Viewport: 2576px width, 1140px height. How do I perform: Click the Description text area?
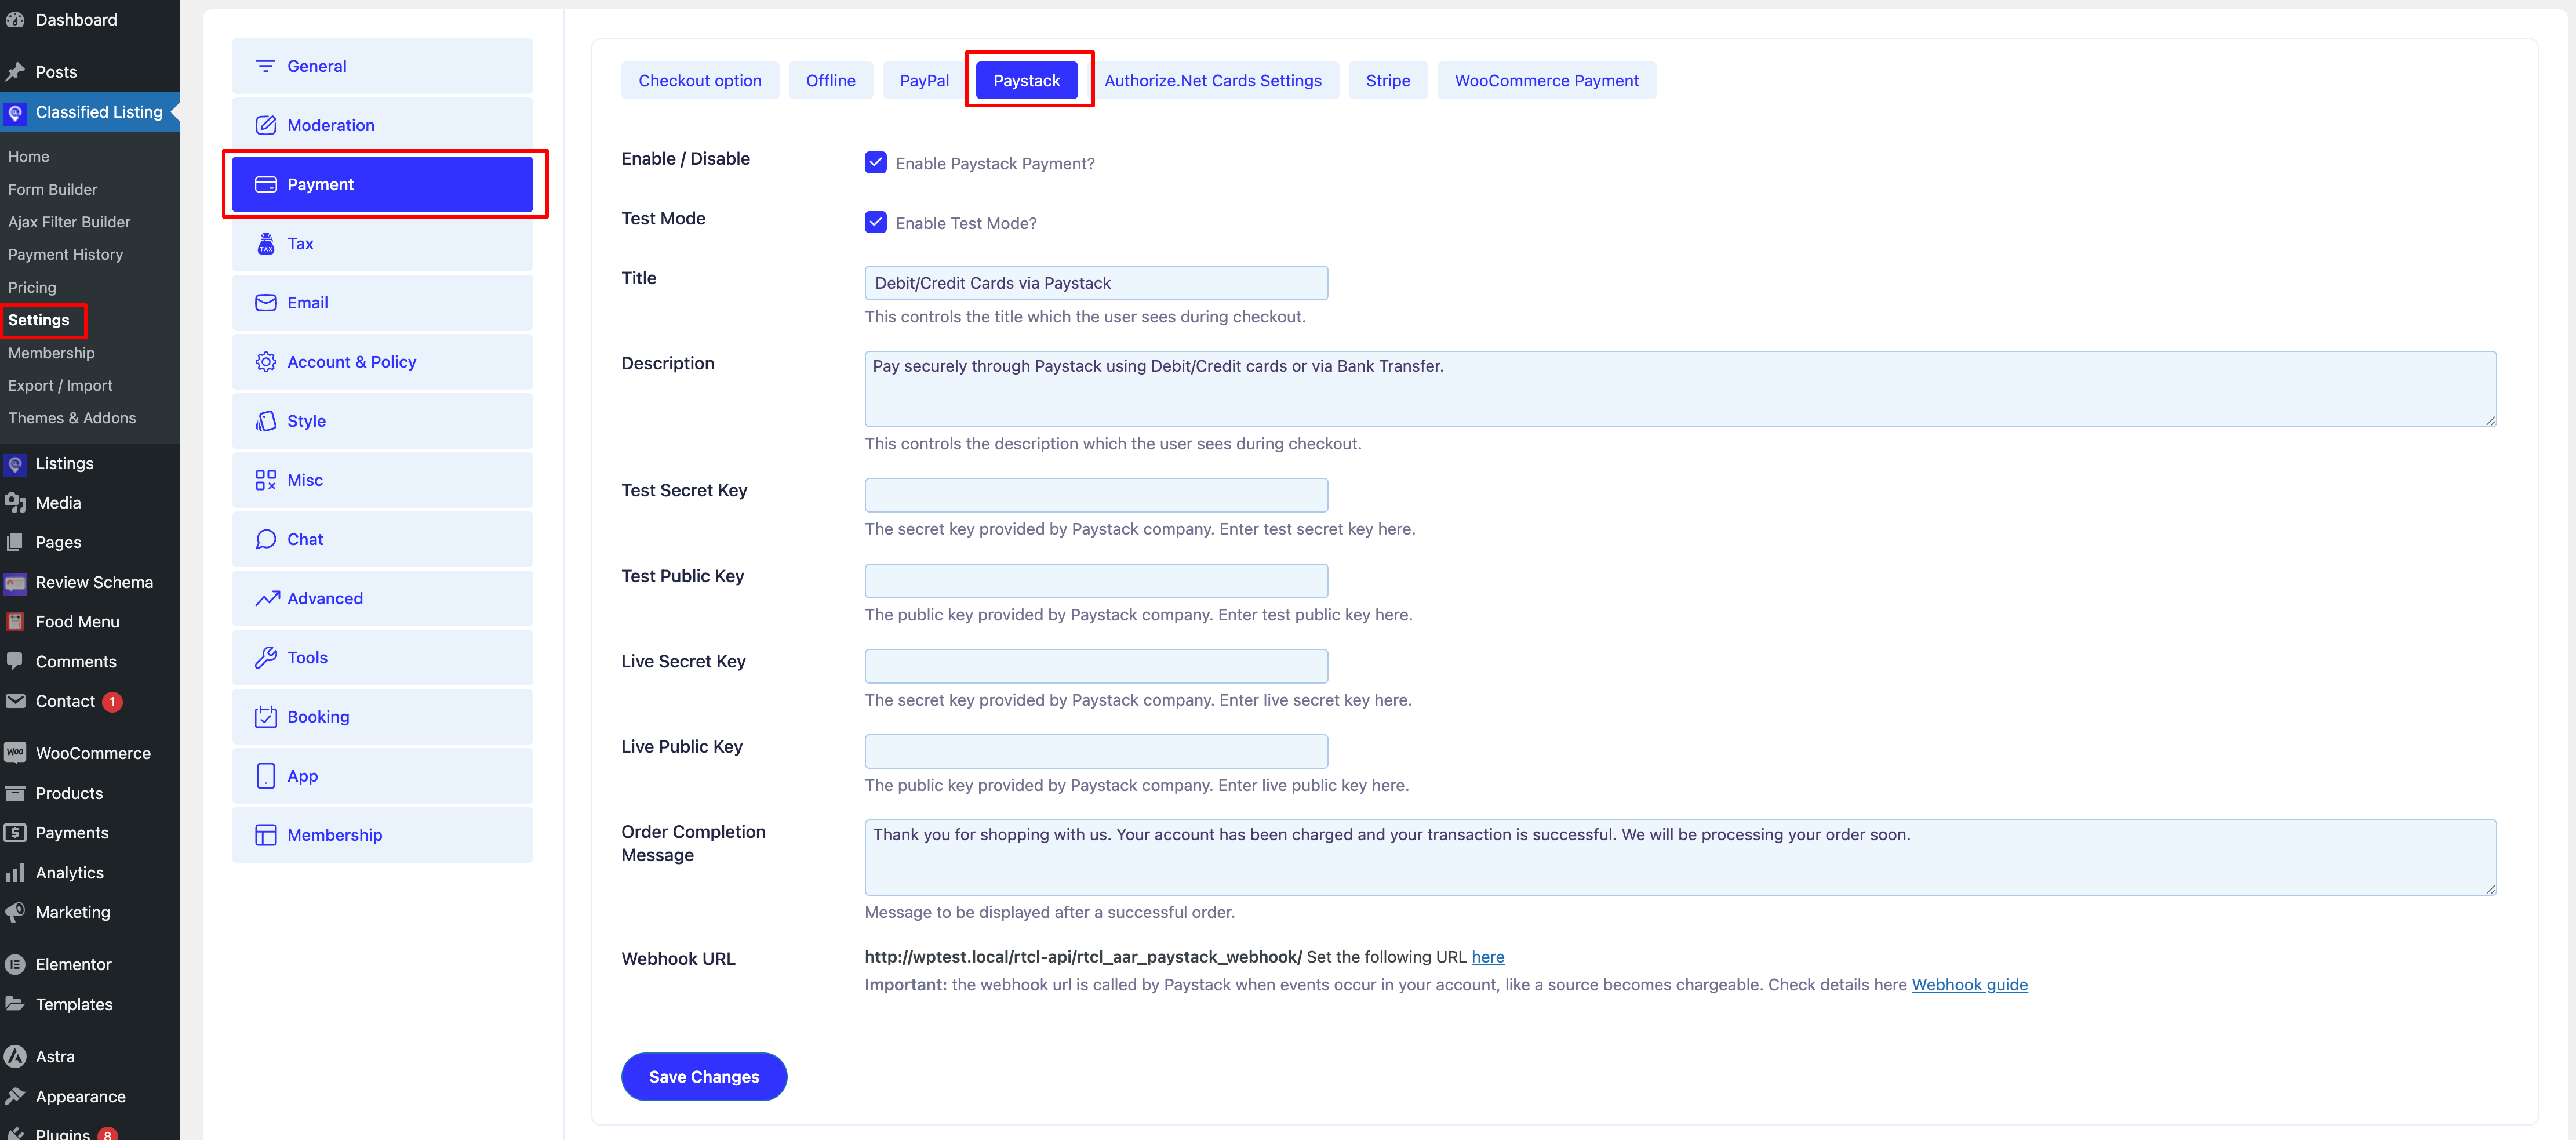pos(1680,388)
